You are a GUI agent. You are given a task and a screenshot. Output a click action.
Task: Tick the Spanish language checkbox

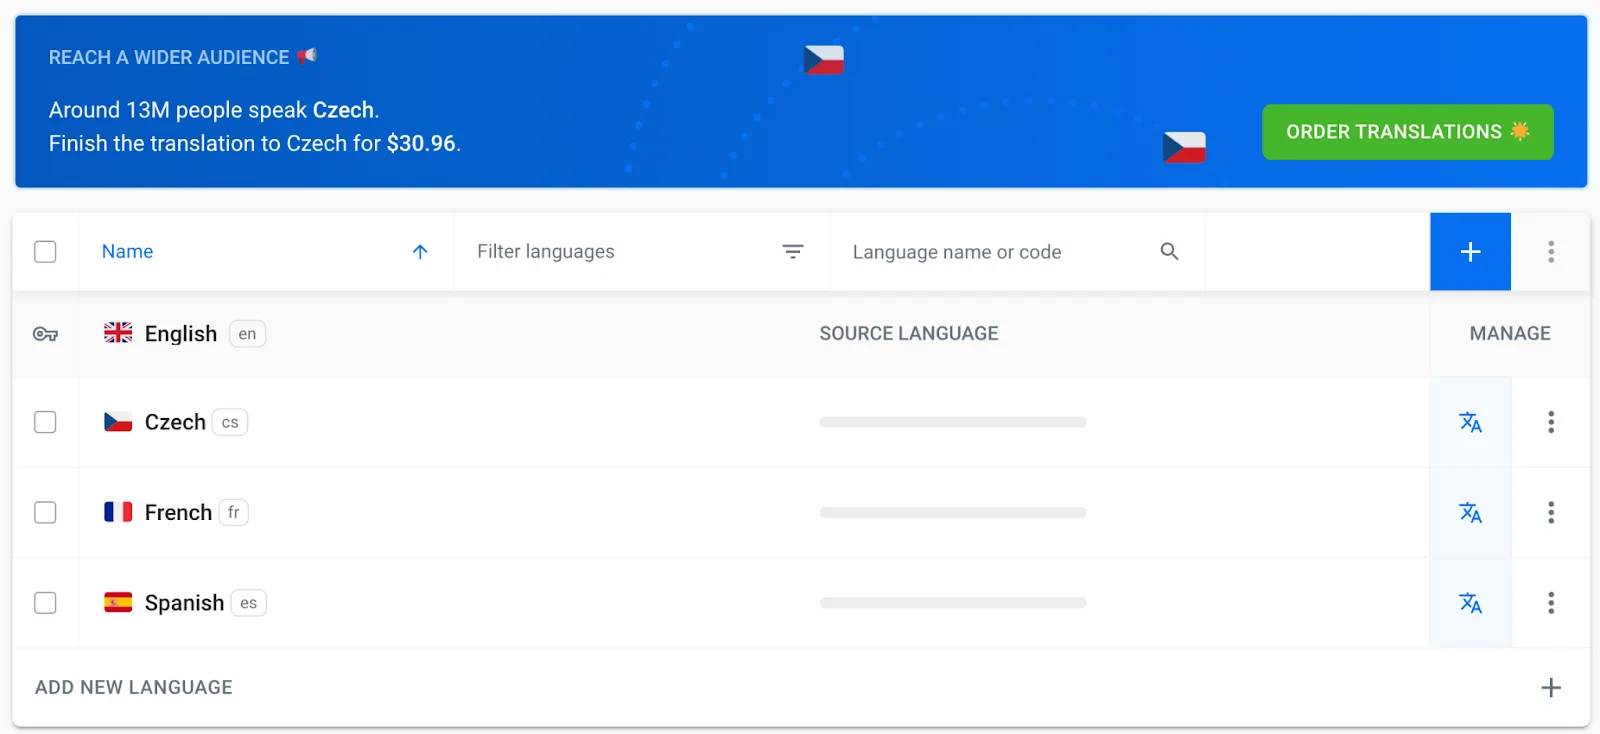point(45,603)
